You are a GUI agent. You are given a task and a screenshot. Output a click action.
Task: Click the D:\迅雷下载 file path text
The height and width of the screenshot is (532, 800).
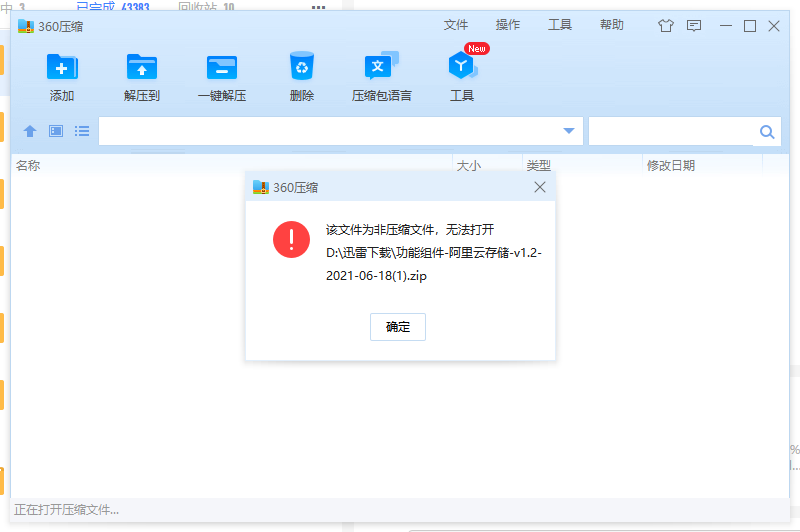pyautogui.click(x=434, y=264)
